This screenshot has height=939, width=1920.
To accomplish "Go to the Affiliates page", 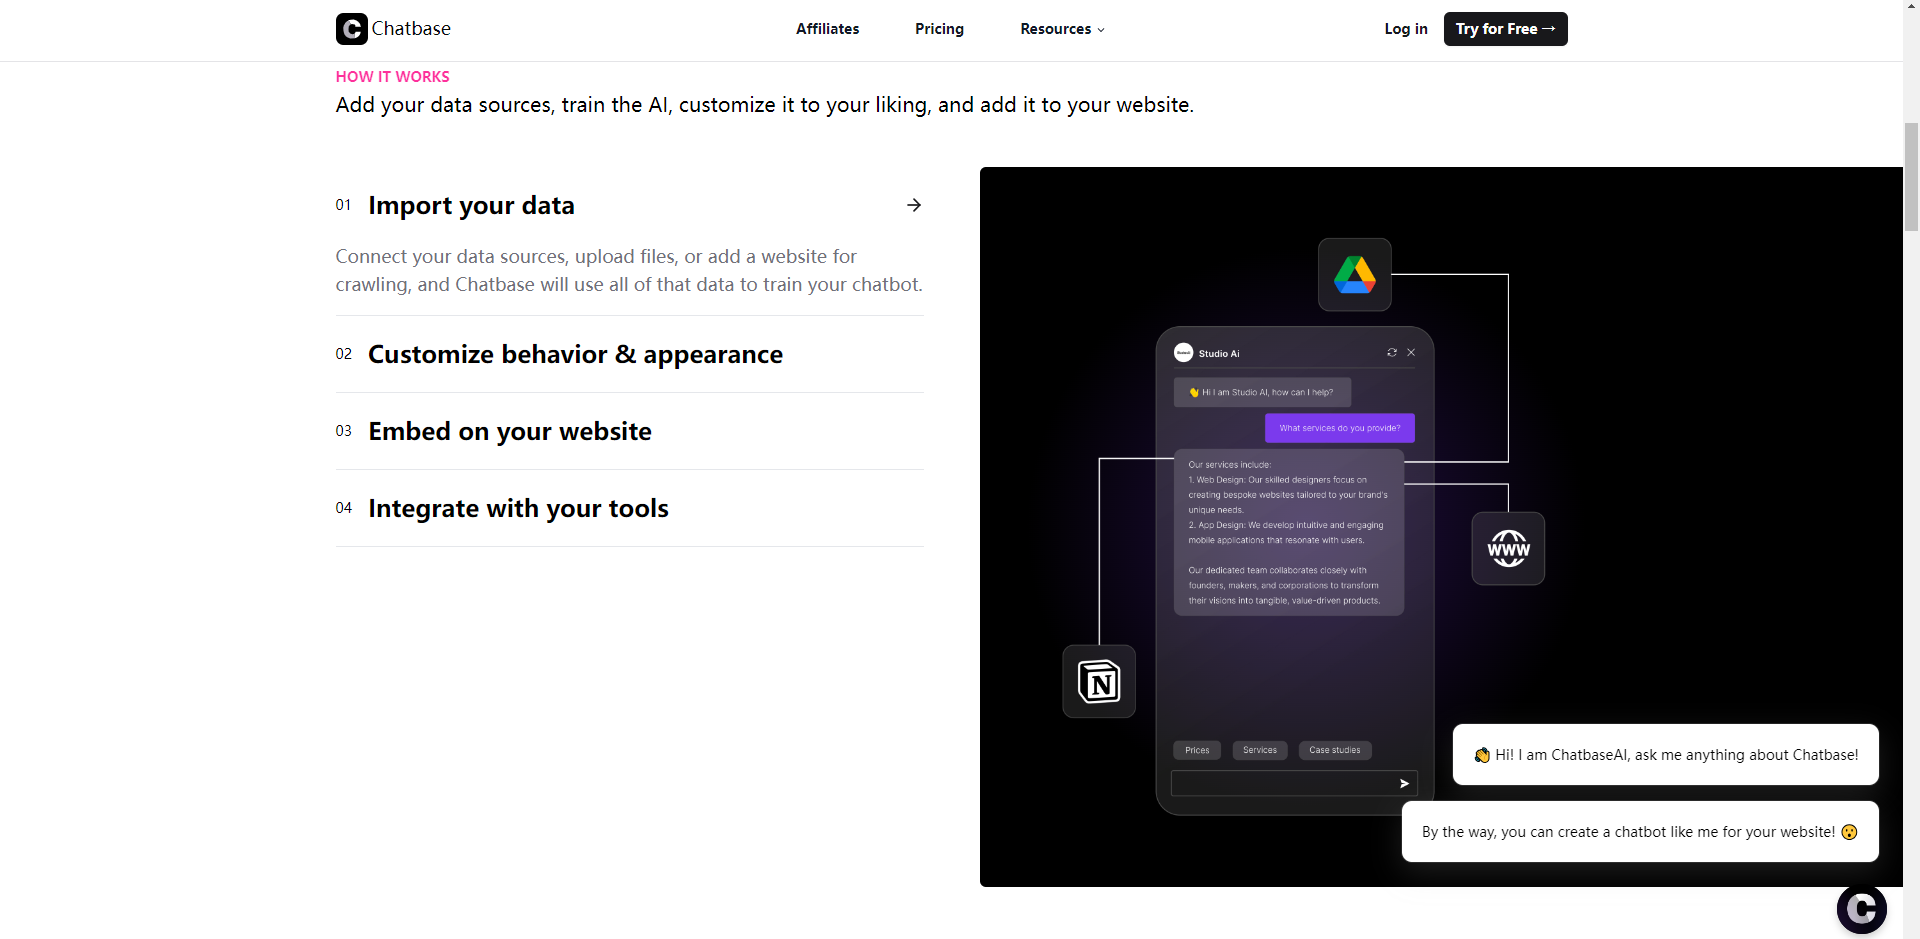I will (x=827, y=29).
